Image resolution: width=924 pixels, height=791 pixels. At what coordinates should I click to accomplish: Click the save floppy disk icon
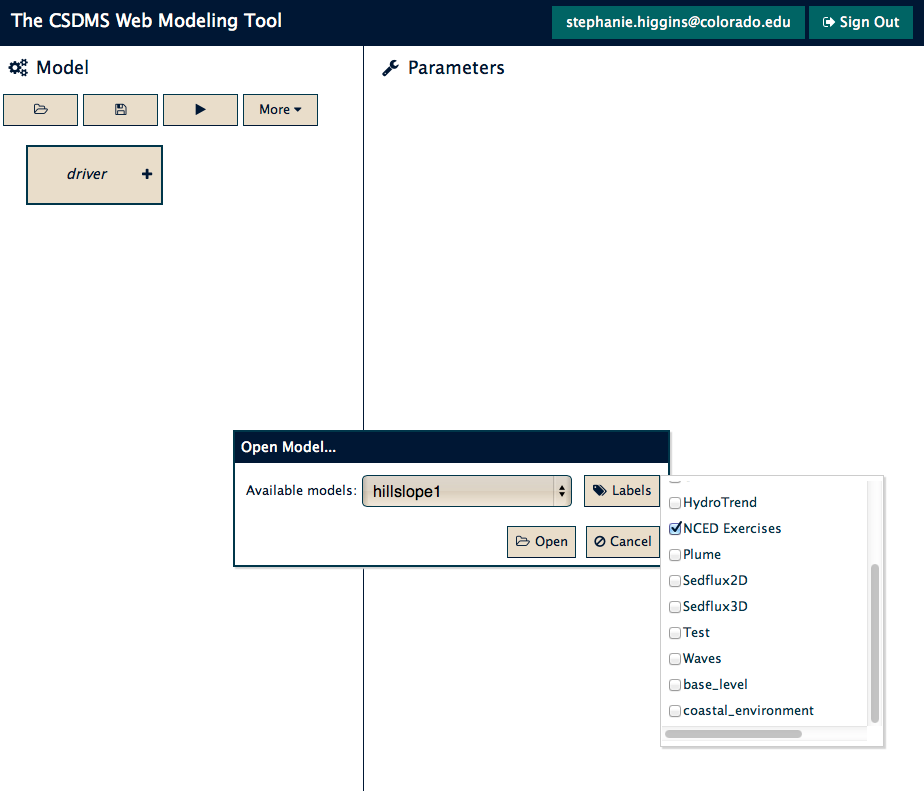point(120,110)
